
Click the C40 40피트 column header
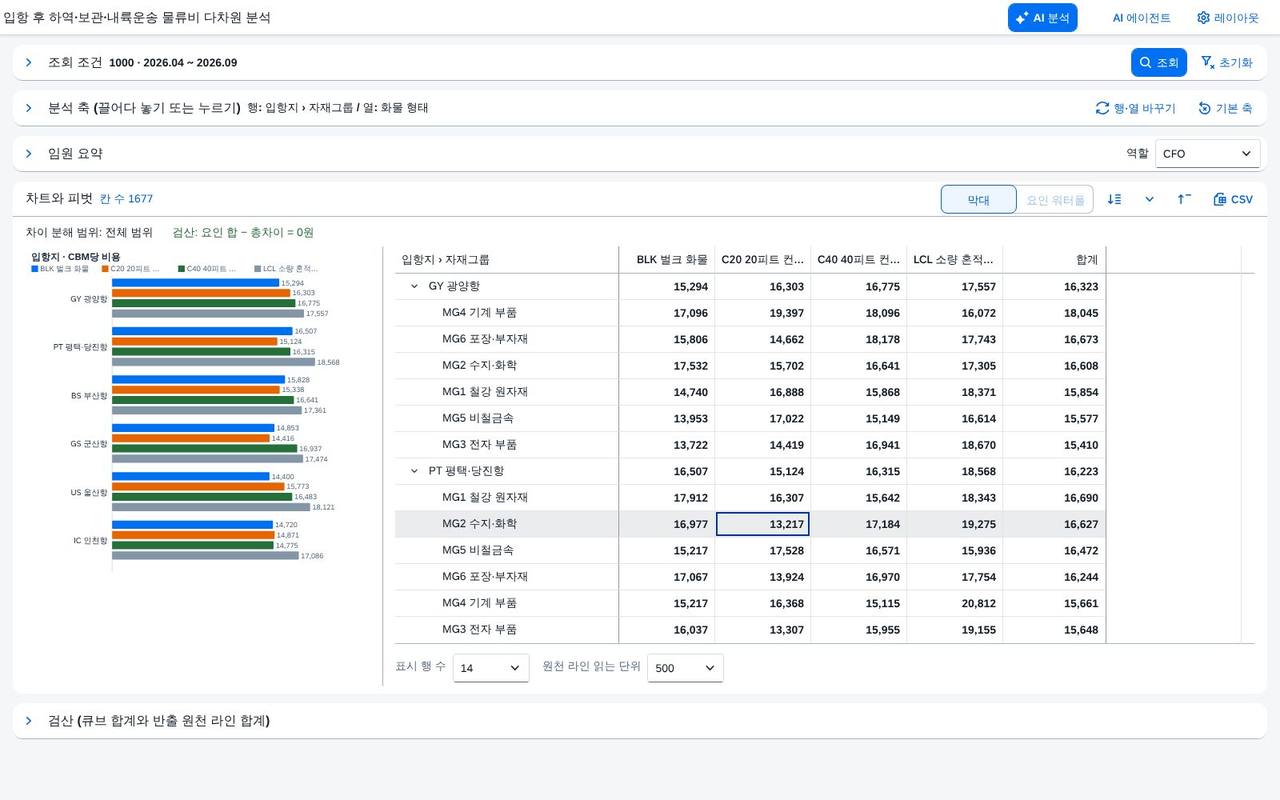859,260
